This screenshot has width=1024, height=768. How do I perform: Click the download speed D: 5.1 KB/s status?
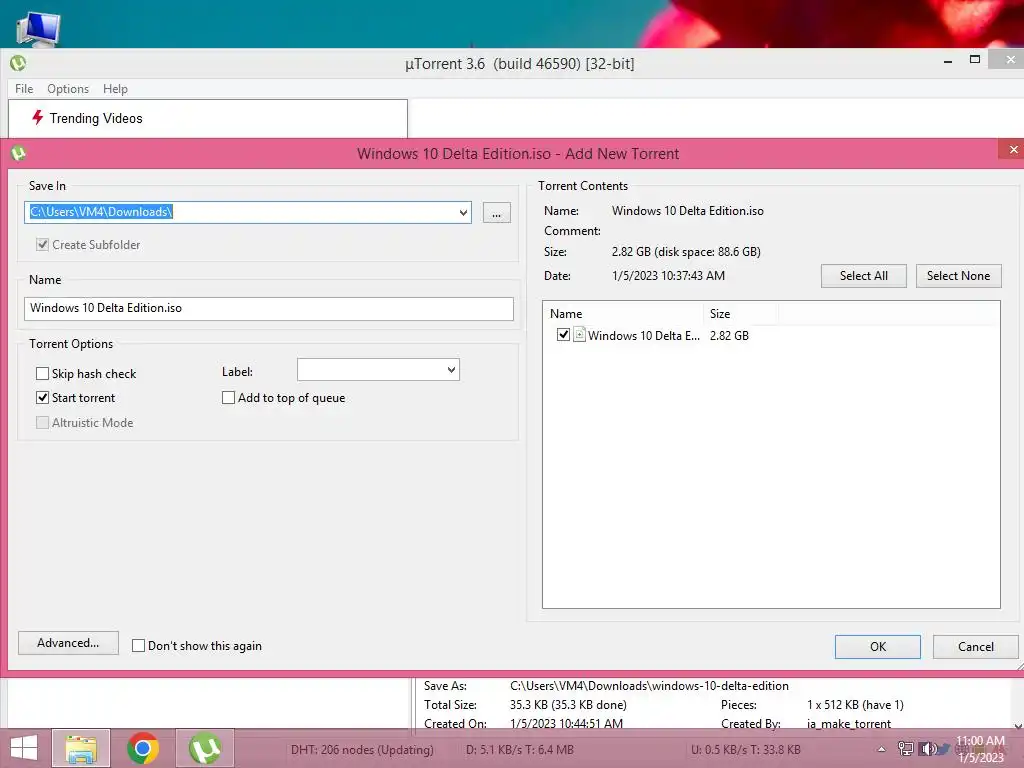coord(520,750)
